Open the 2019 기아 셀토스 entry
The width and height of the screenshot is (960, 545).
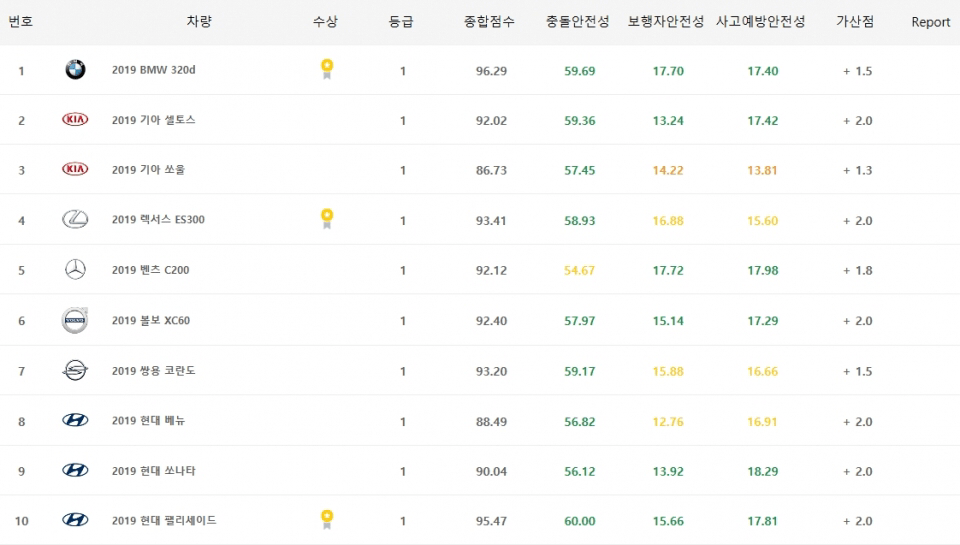click(x=154, y=120)
